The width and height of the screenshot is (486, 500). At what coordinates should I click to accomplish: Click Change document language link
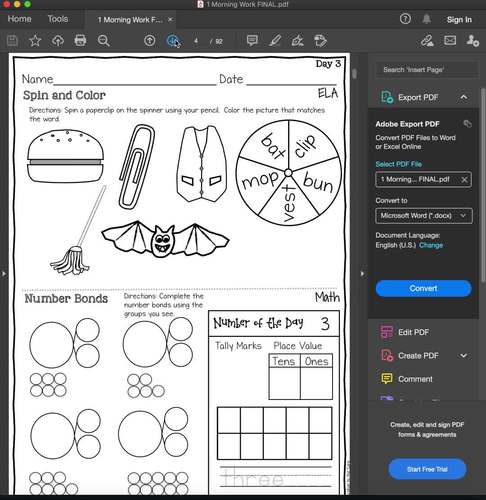pyautogui.click(x=431, y=245)
